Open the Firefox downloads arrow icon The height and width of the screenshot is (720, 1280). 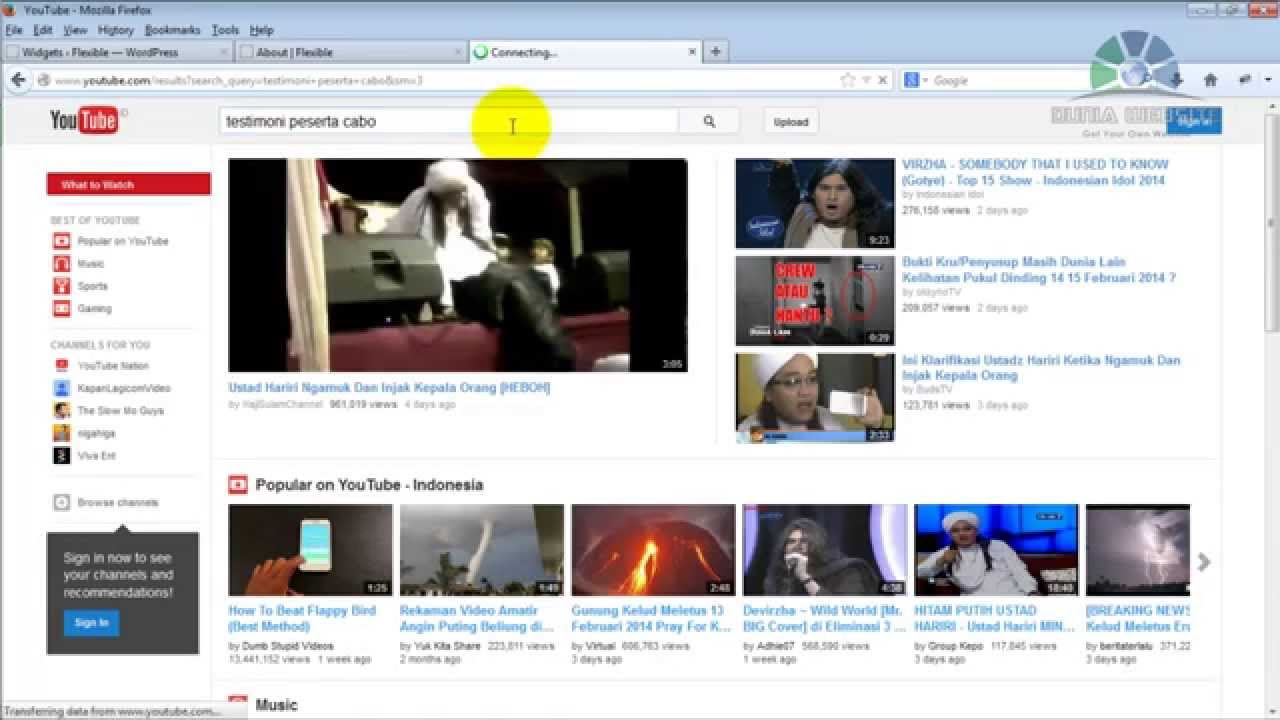(1177, 80)
